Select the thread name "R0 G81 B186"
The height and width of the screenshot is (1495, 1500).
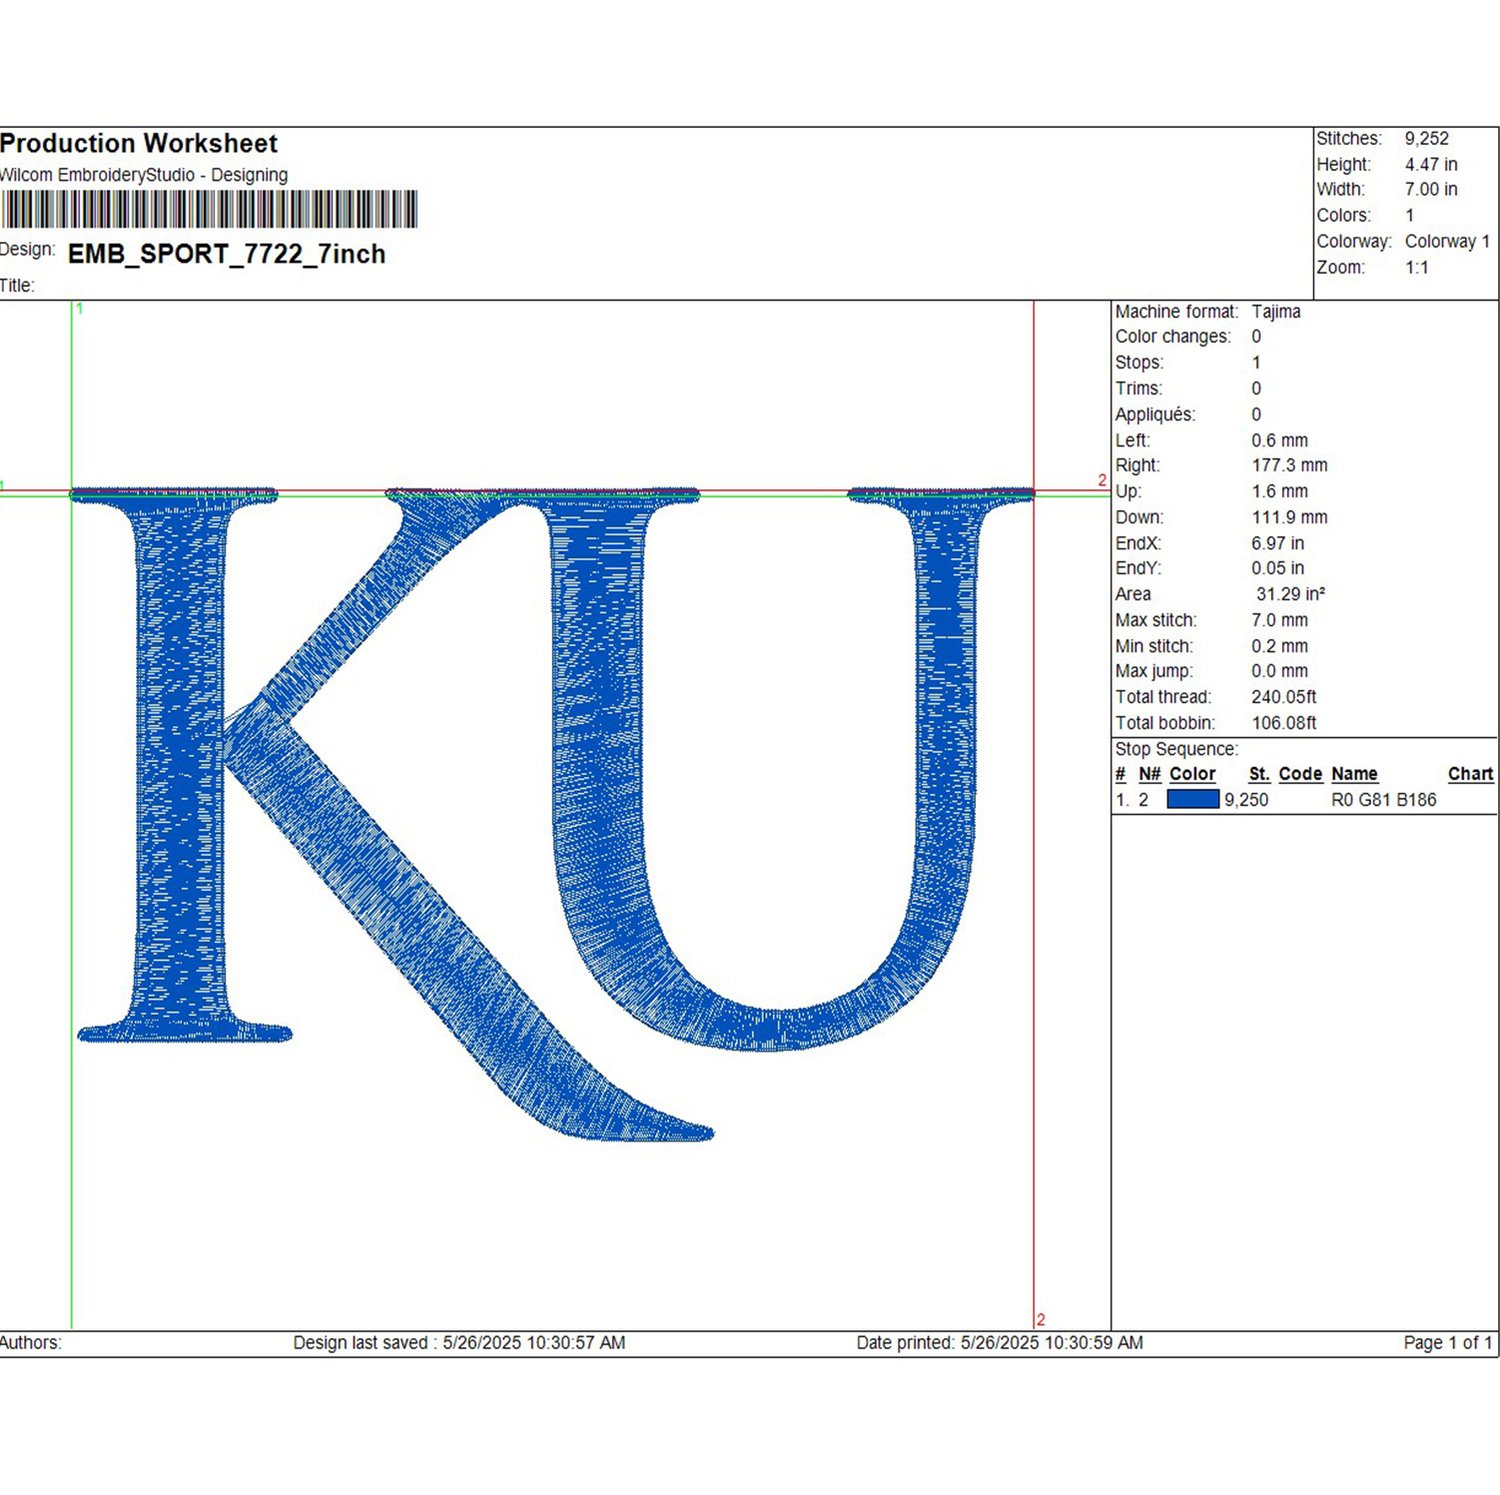click(1384, 800)
